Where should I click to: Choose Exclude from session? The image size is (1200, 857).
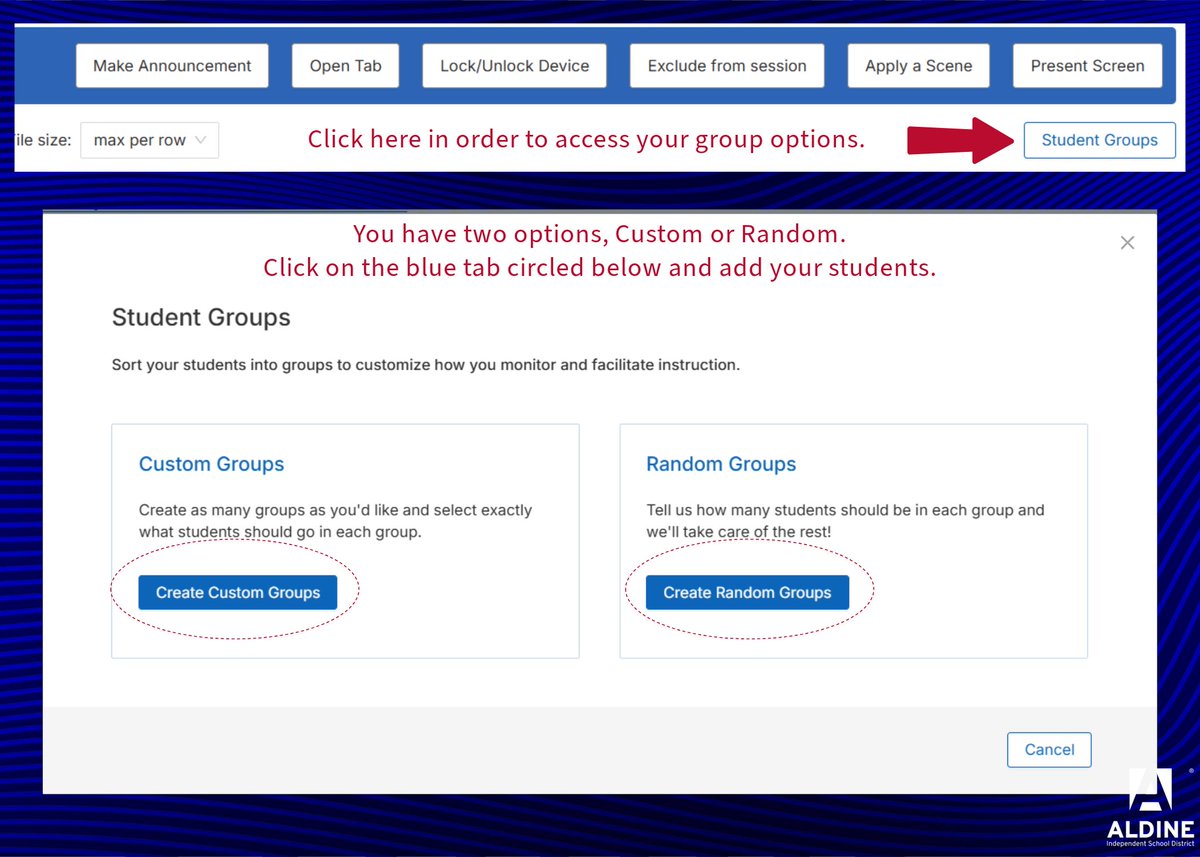pos(727,66)
